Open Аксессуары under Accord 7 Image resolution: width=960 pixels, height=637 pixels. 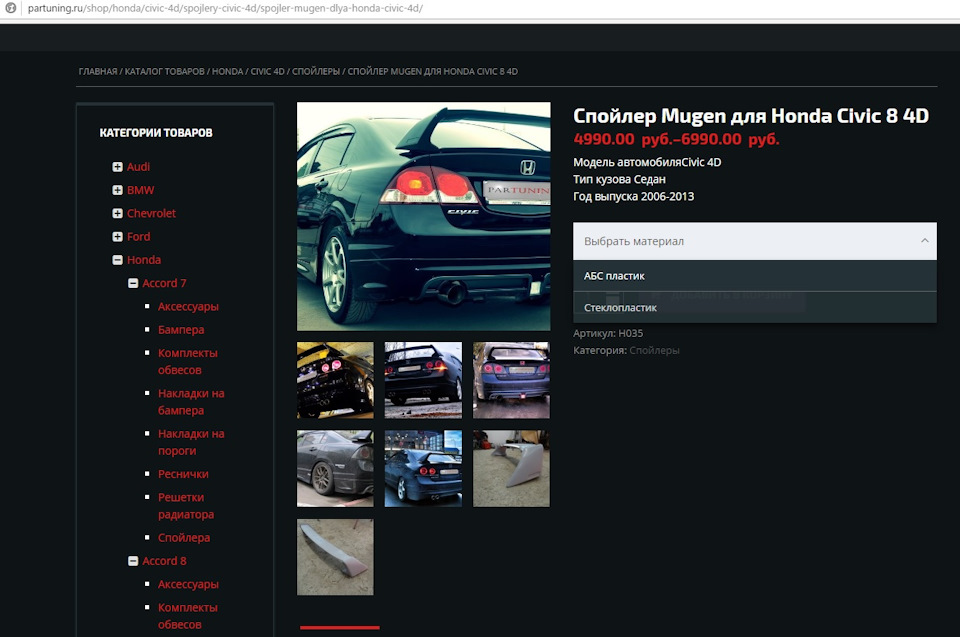coord(188,306)
